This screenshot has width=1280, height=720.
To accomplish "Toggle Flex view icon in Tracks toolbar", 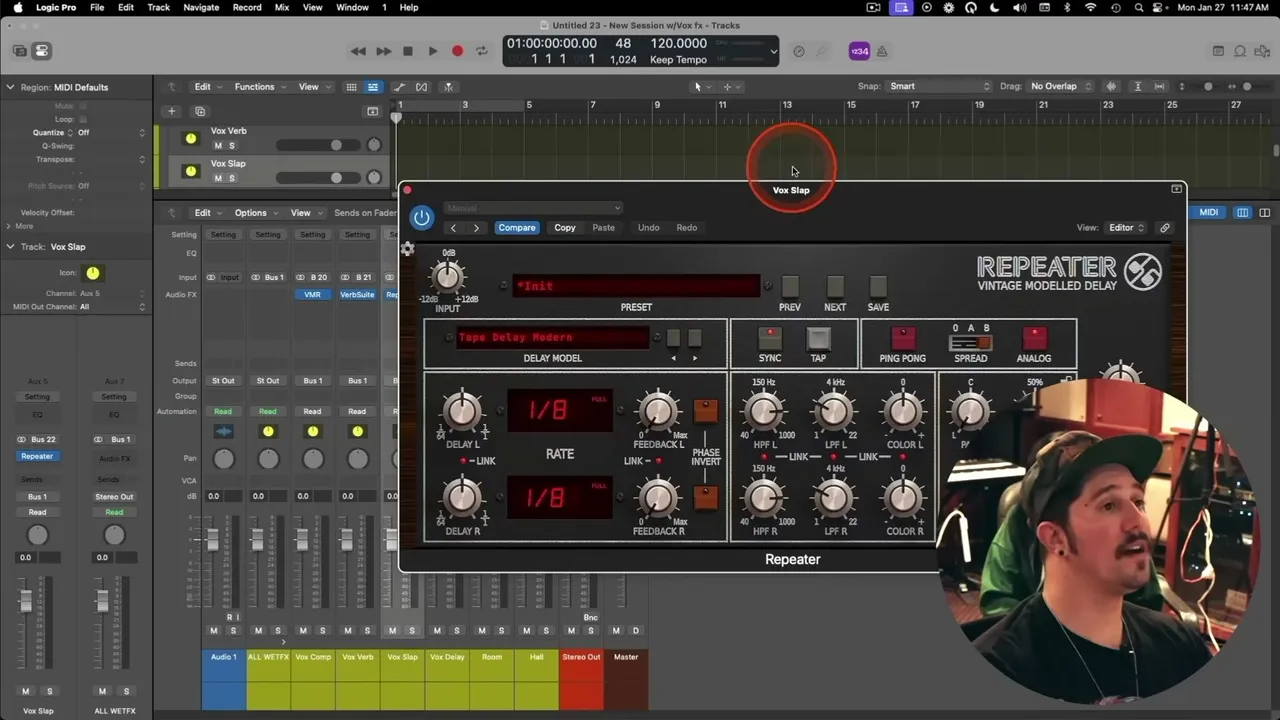I will (x=421, y=87).
